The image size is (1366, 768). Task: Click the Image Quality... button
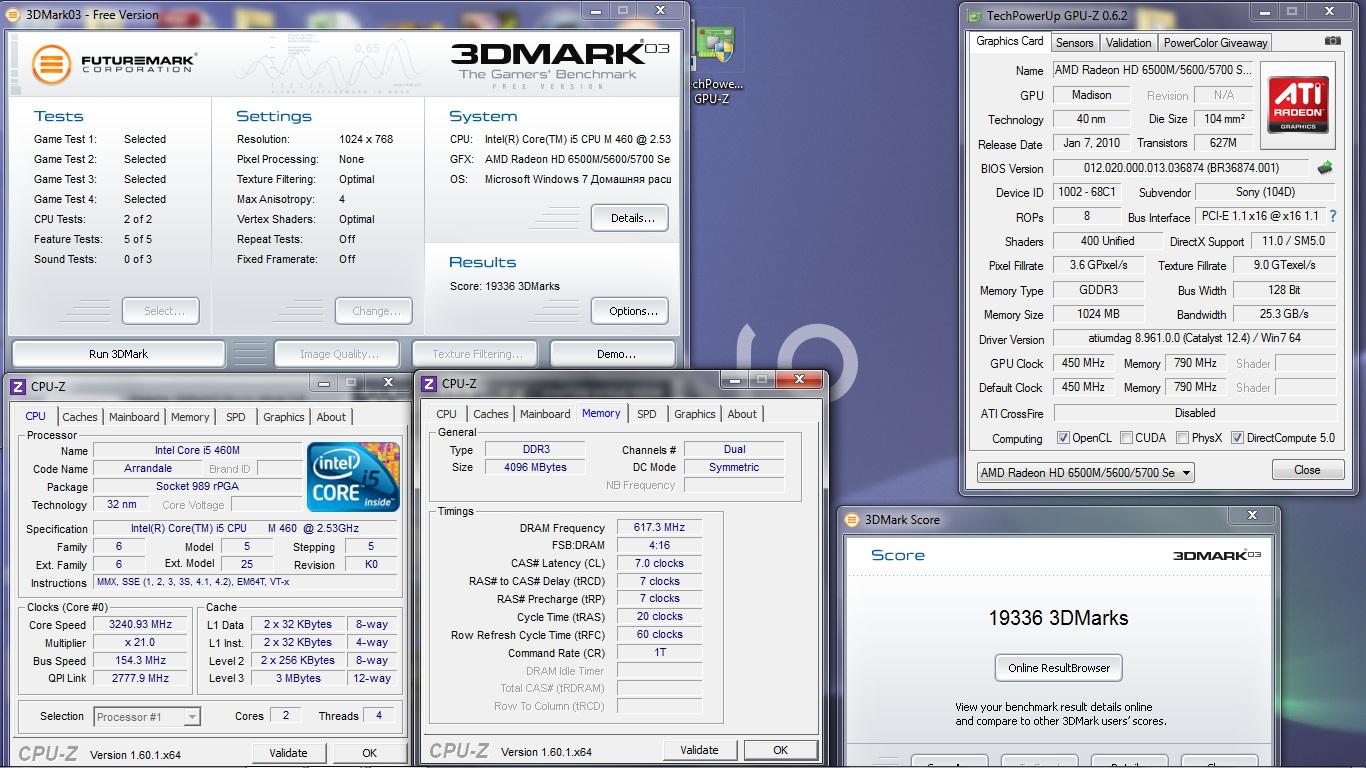[x=338, y=354]
